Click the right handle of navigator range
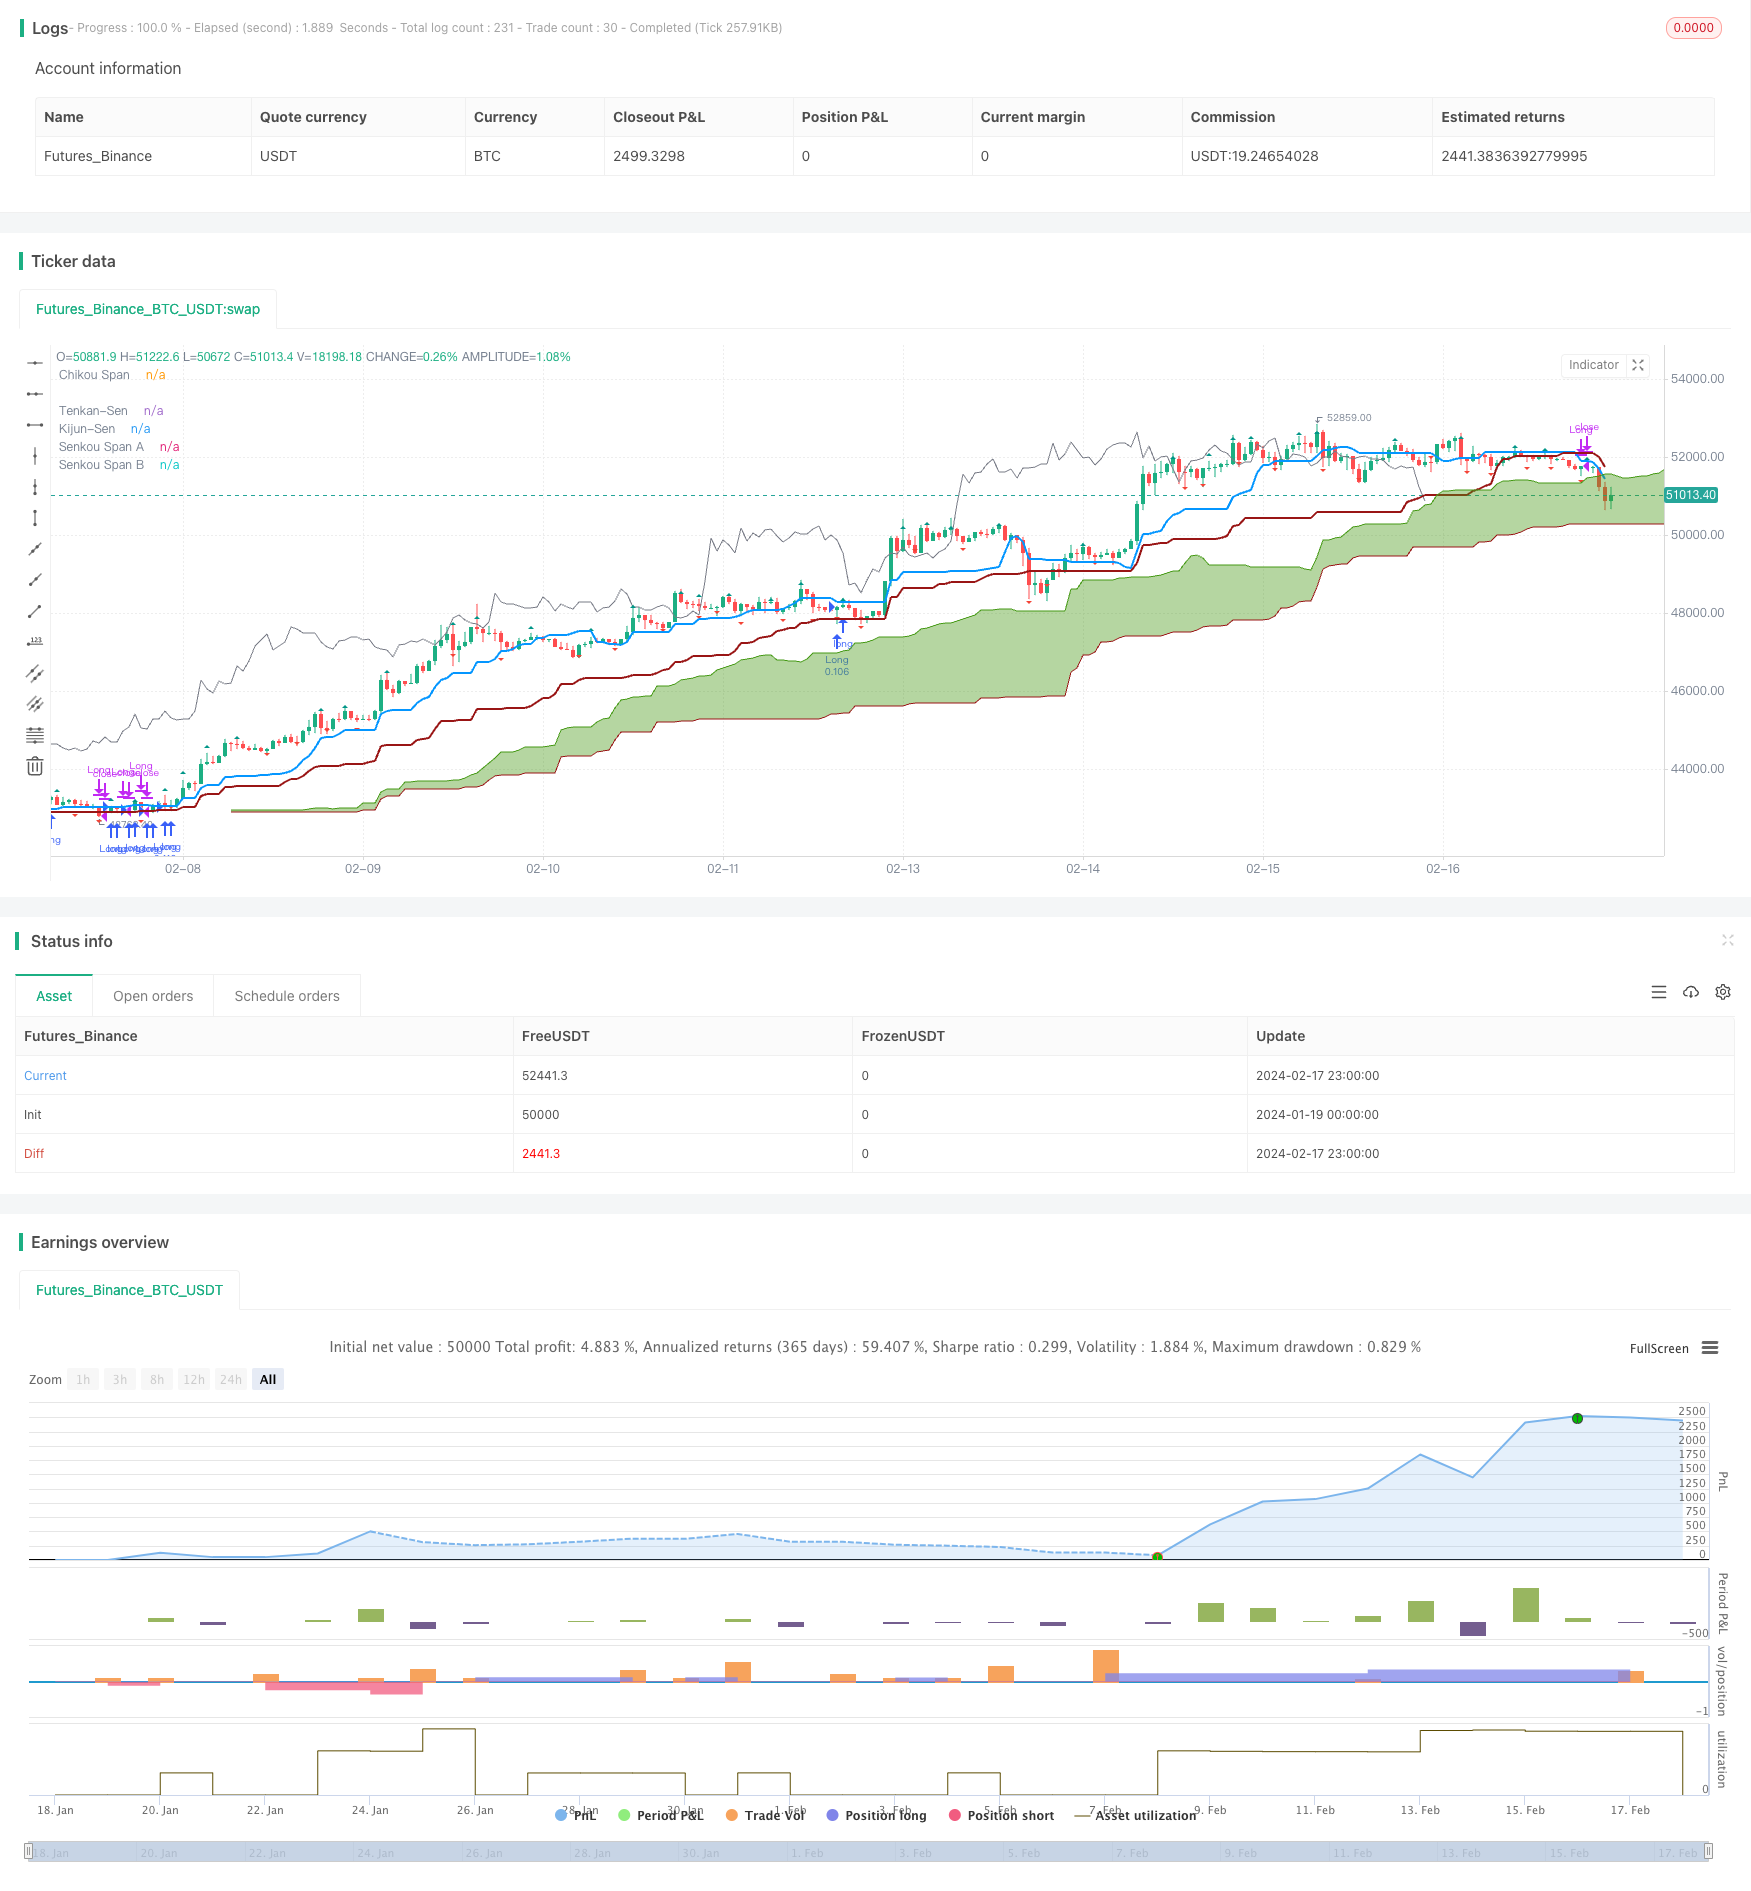 pos(1709,1851)
